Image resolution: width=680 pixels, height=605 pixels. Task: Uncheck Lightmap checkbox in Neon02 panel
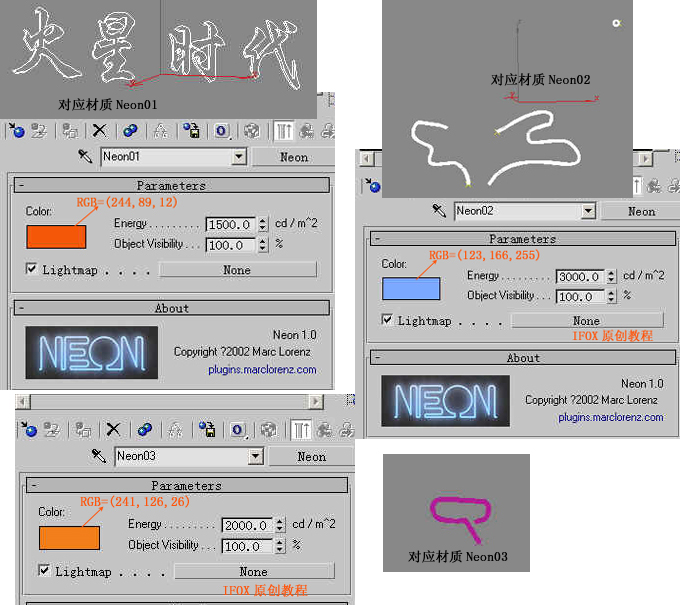point(387,320)
